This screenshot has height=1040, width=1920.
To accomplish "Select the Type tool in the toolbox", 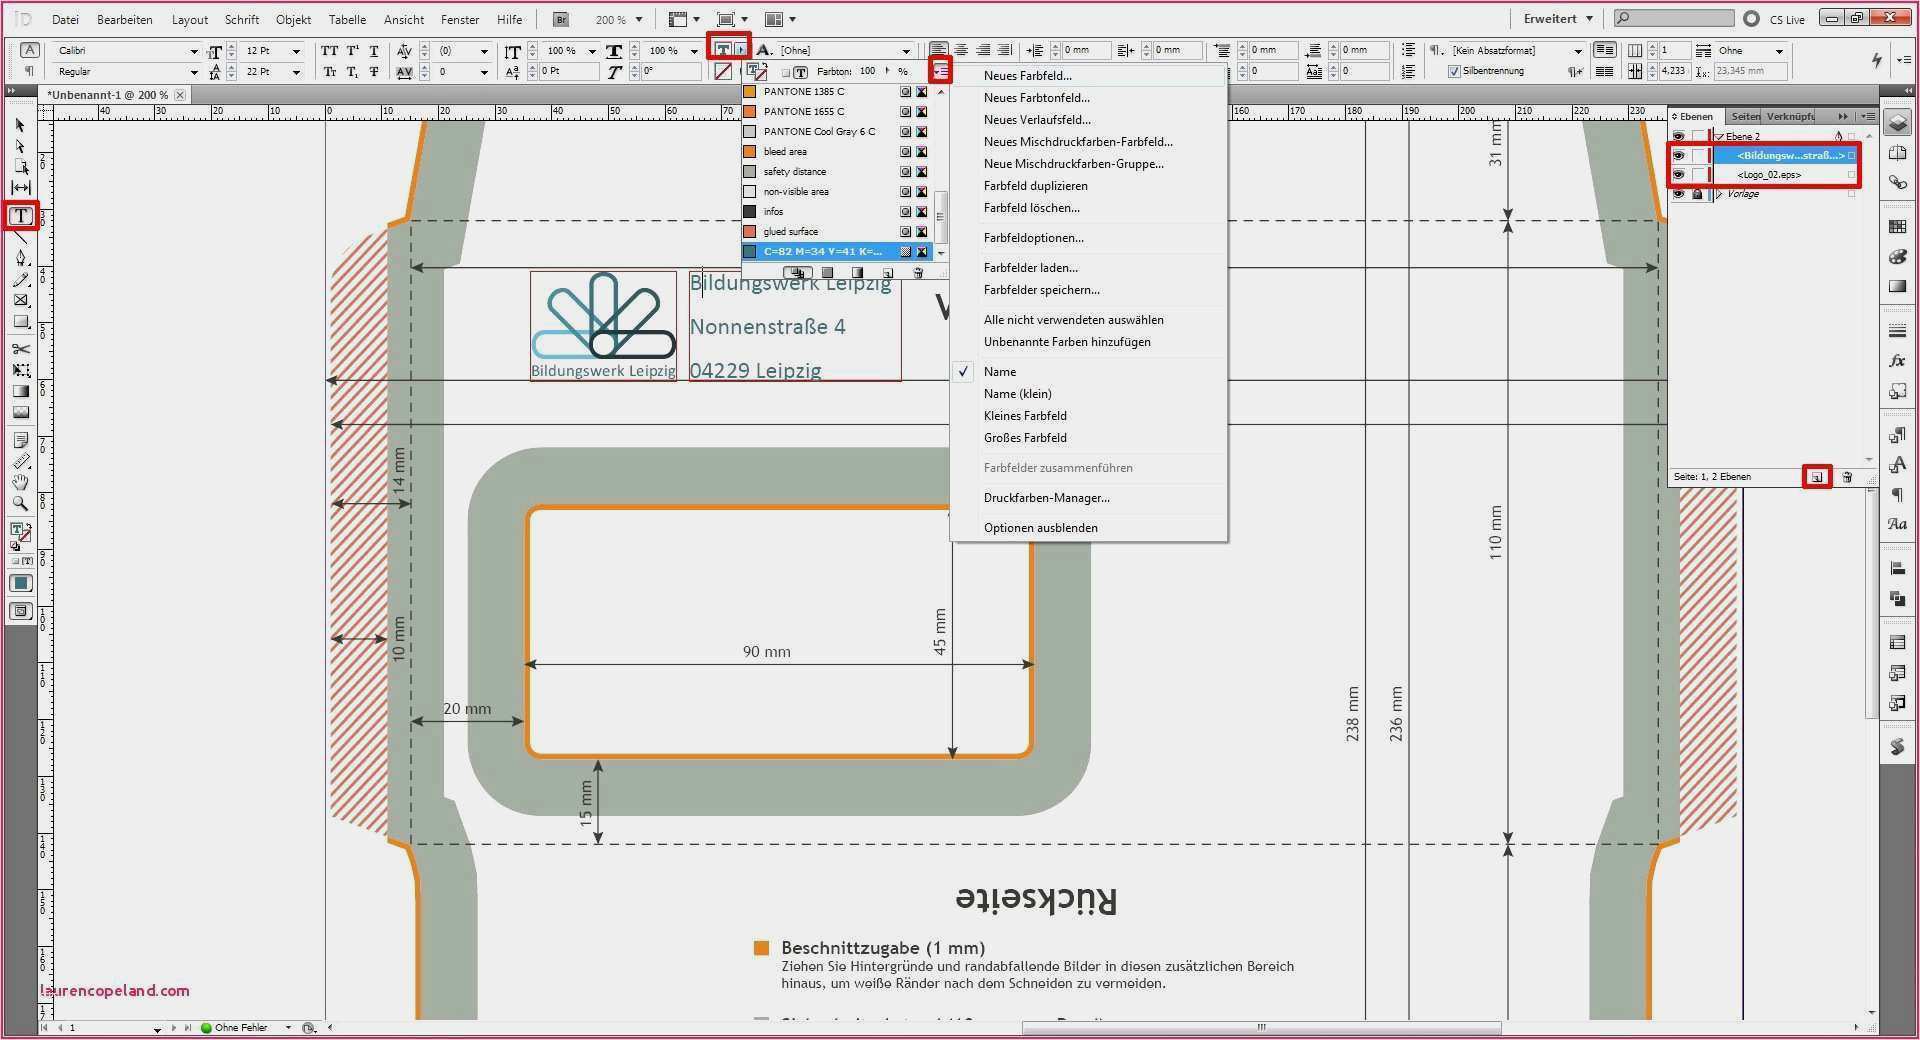I will click(20, 216).
